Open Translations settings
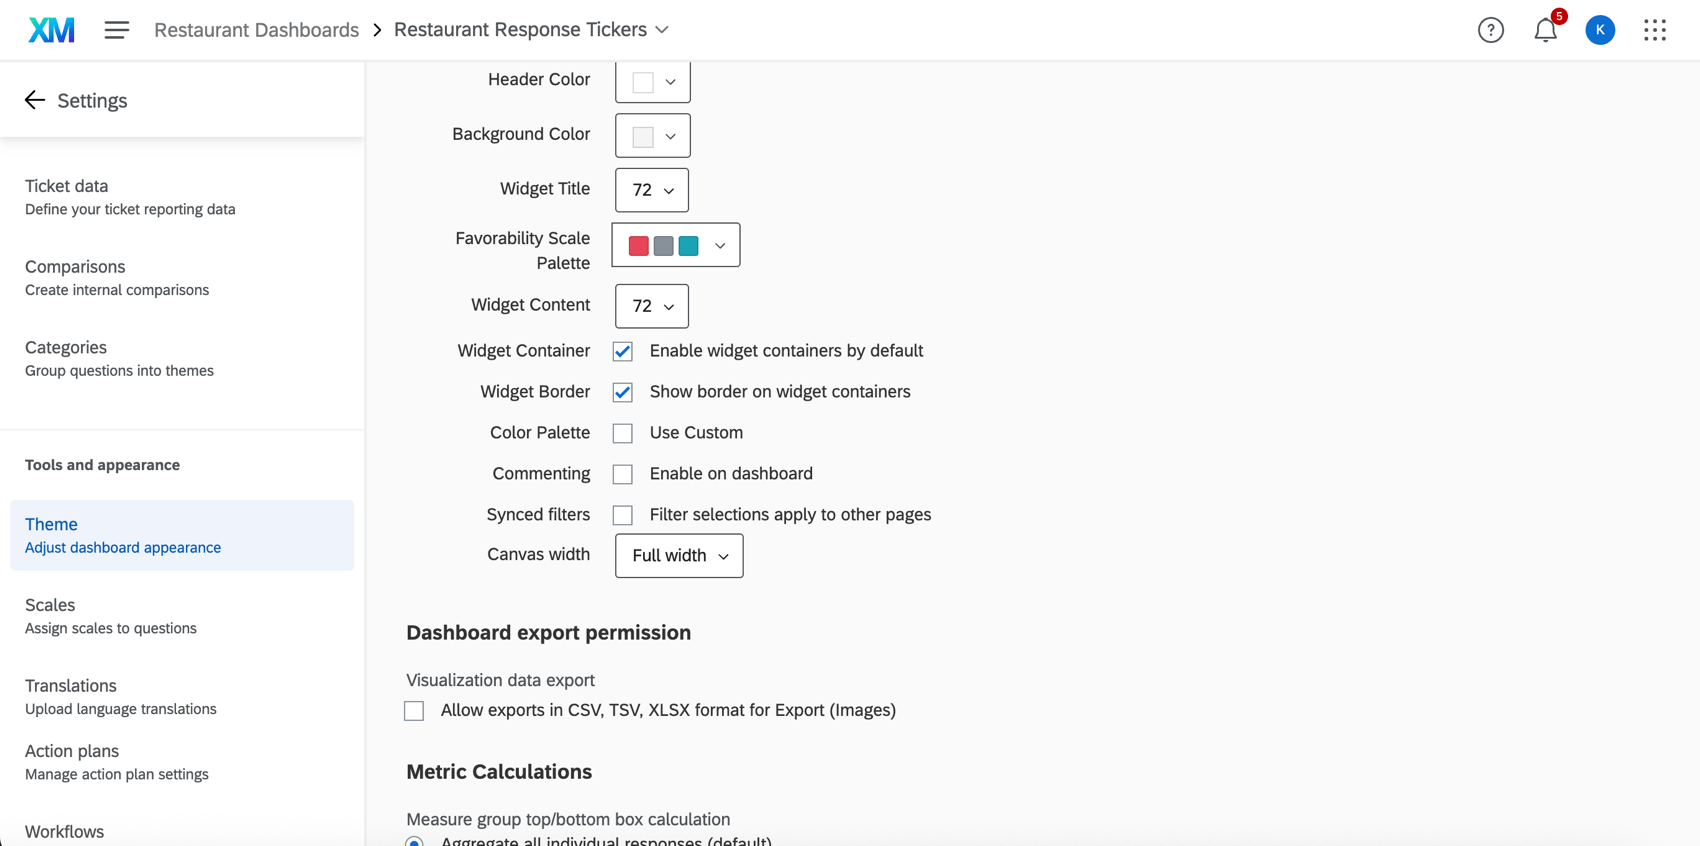 pyautogui.click(x=71, y=685)
